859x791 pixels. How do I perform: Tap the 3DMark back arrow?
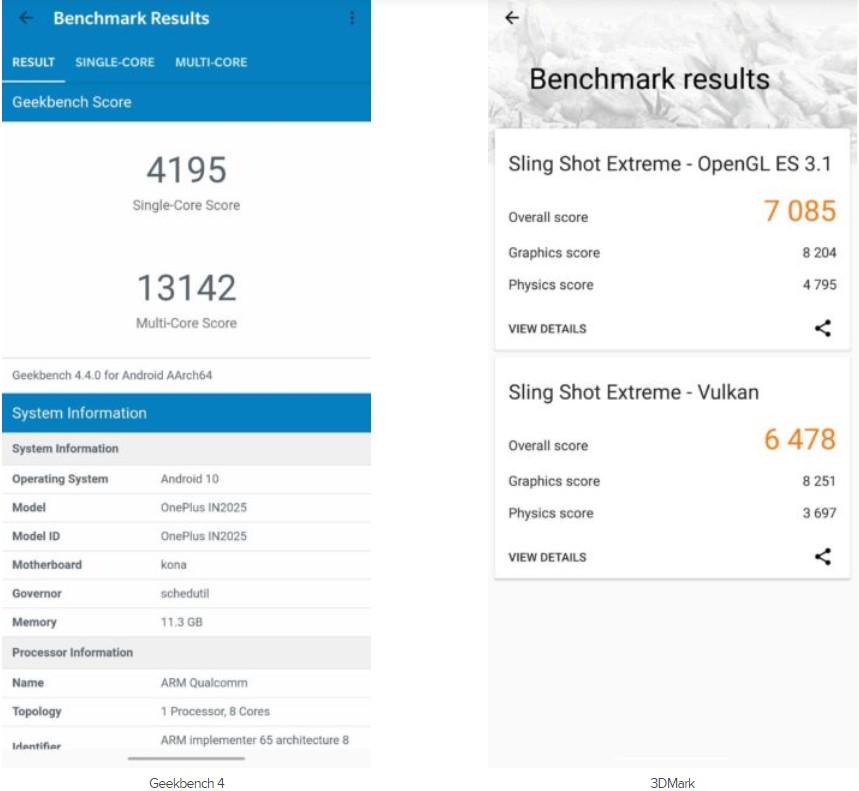[512, 18]
